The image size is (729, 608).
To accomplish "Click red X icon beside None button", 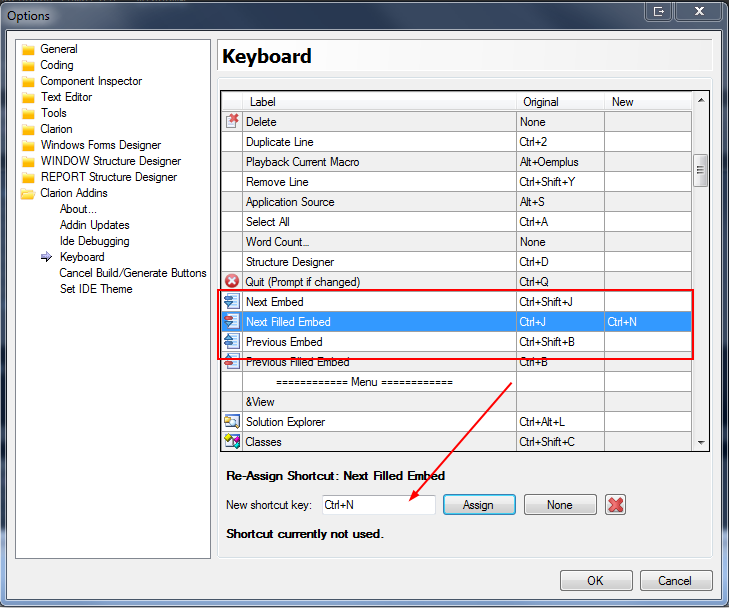I will pos(616,505).
